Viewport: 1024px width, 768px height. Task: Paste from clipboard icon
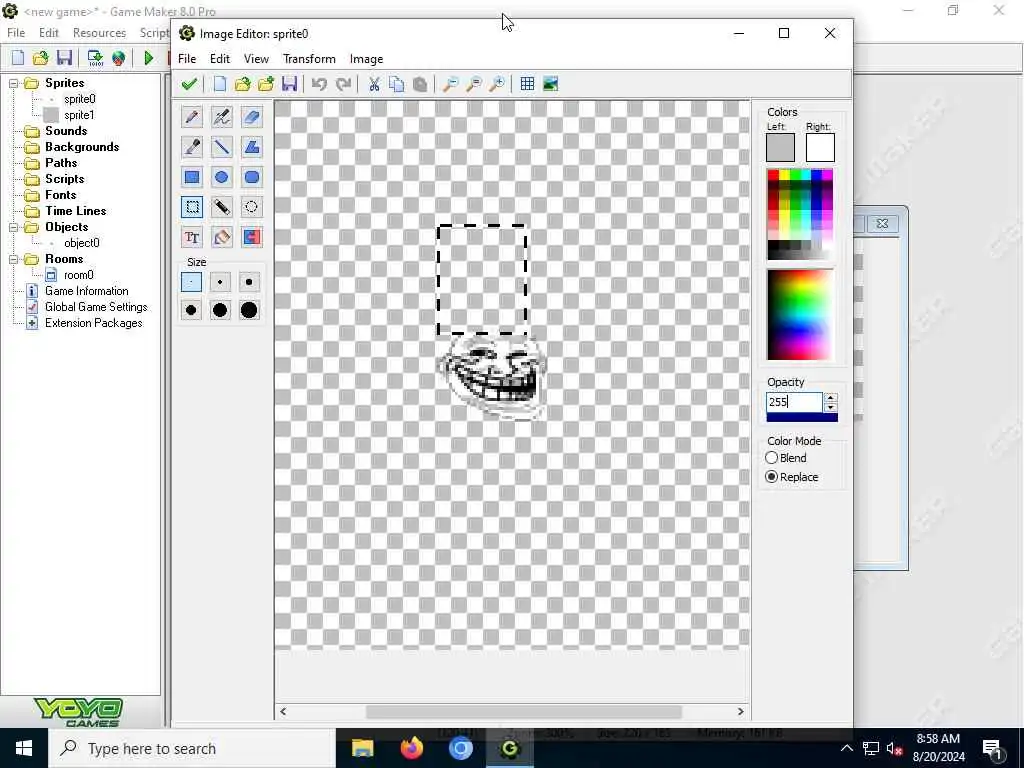click(420, 84)
